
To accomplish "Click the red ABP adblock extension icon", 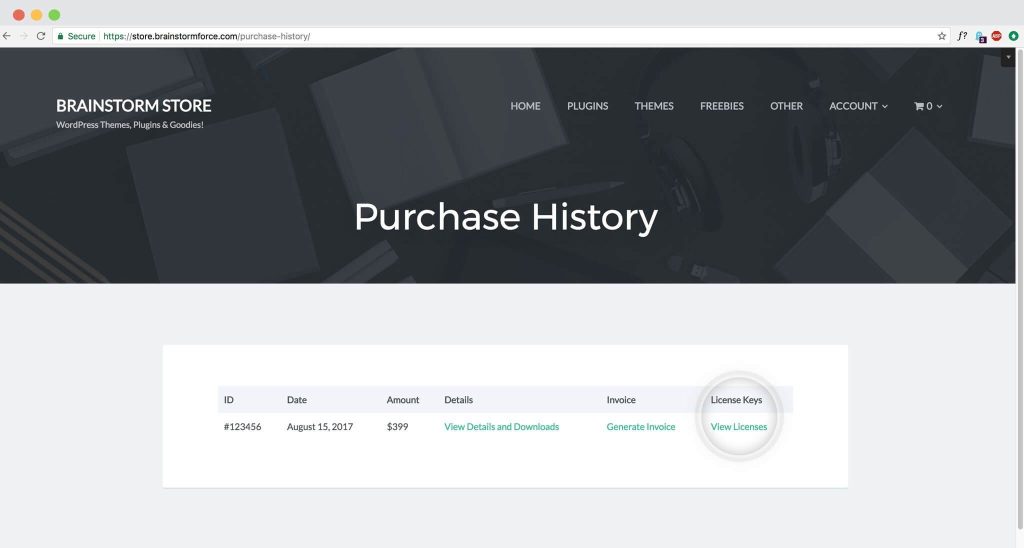I will [x=997, y=36].
